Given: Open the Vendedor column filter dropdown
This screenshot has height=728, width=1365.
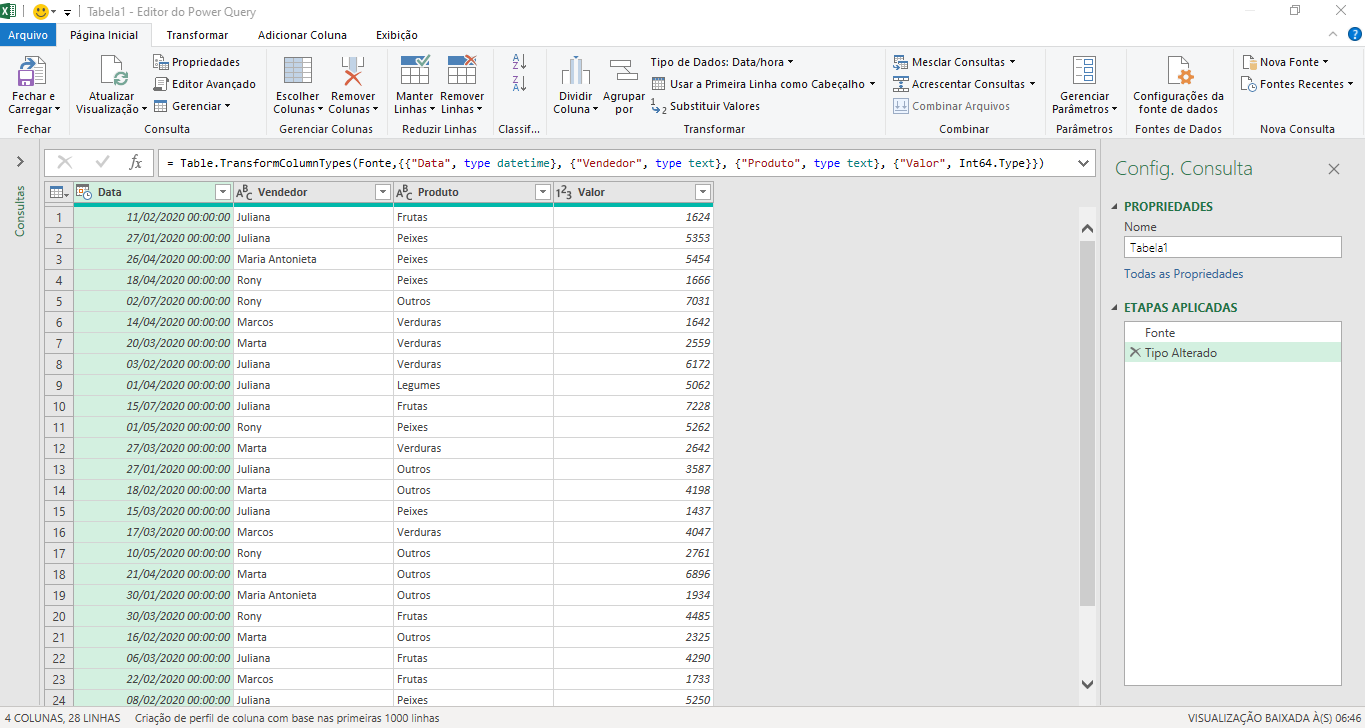Looking at the screenshot, I should click(383, 191).
